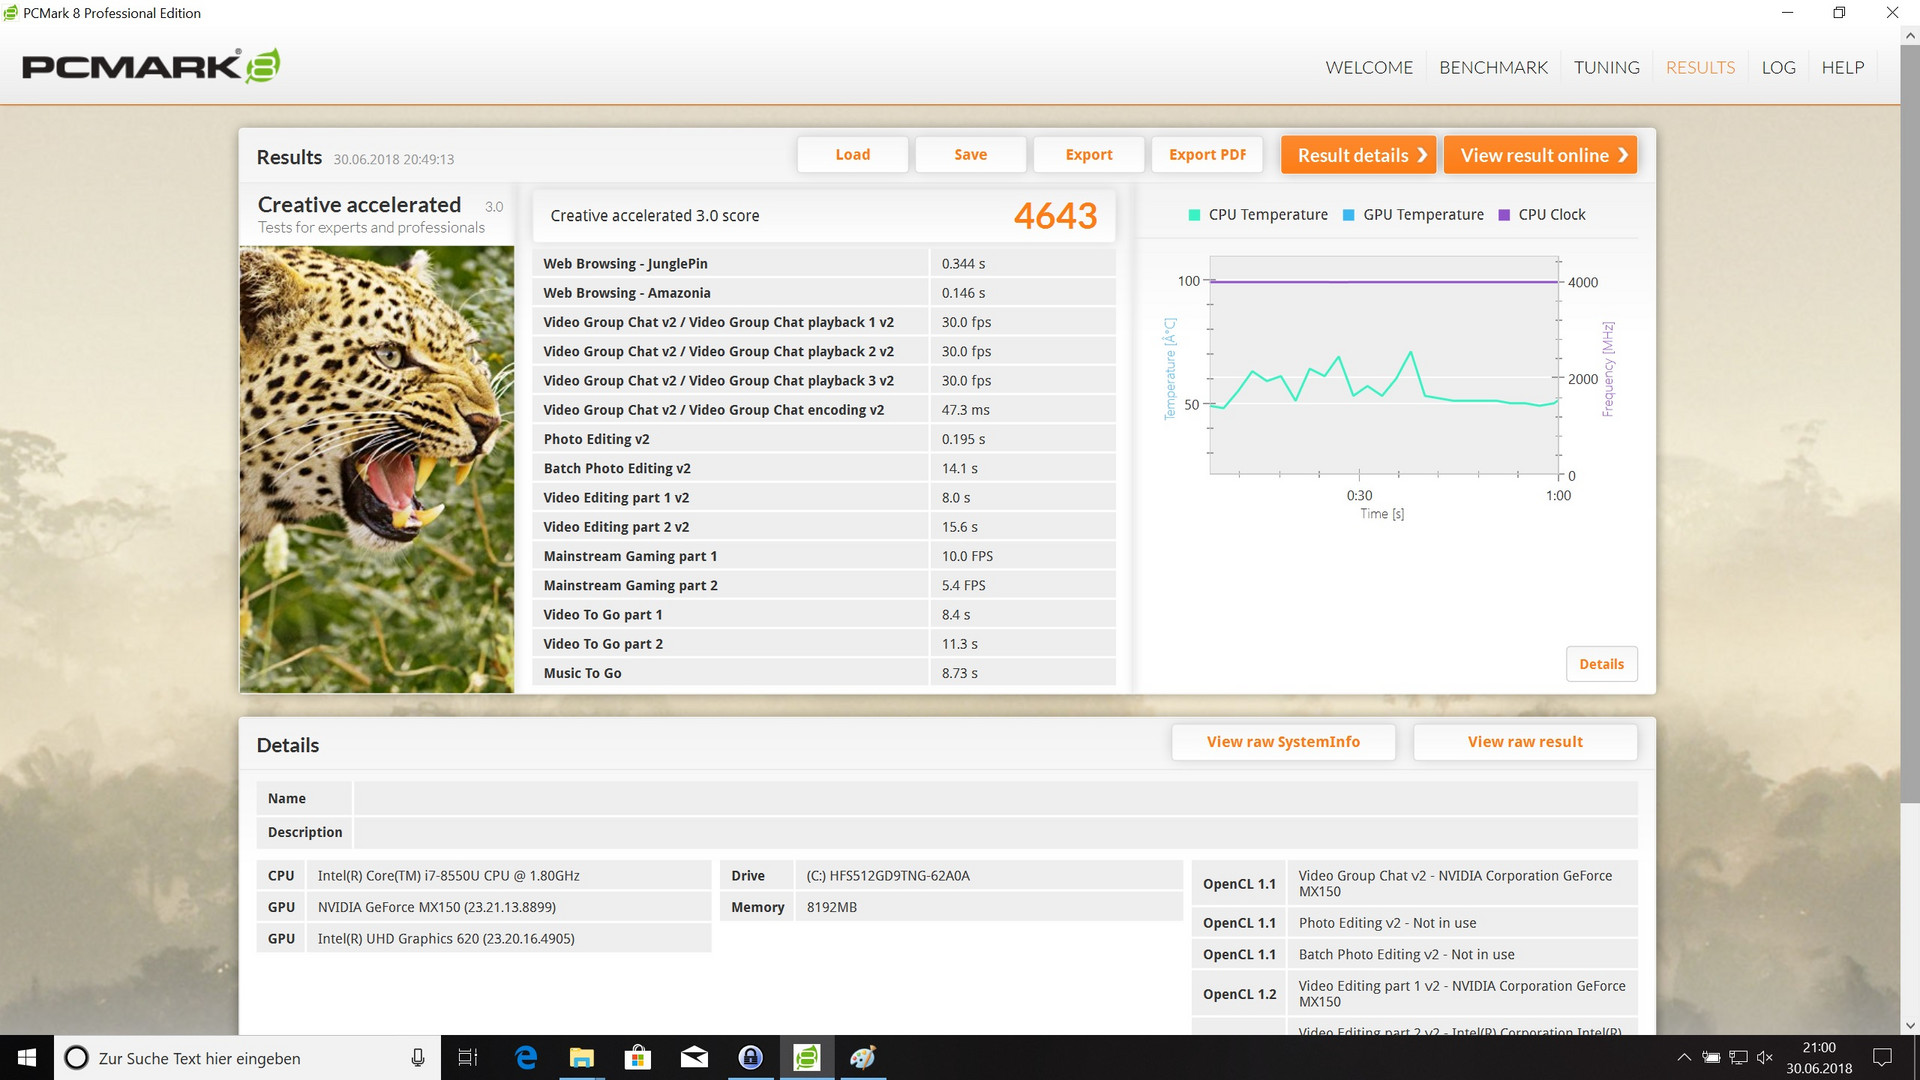The image size is (1920, 1080).
Task: Click the PCMark 8 taskbar icon
Action: pyautogui.click(x=806, y=1057)
